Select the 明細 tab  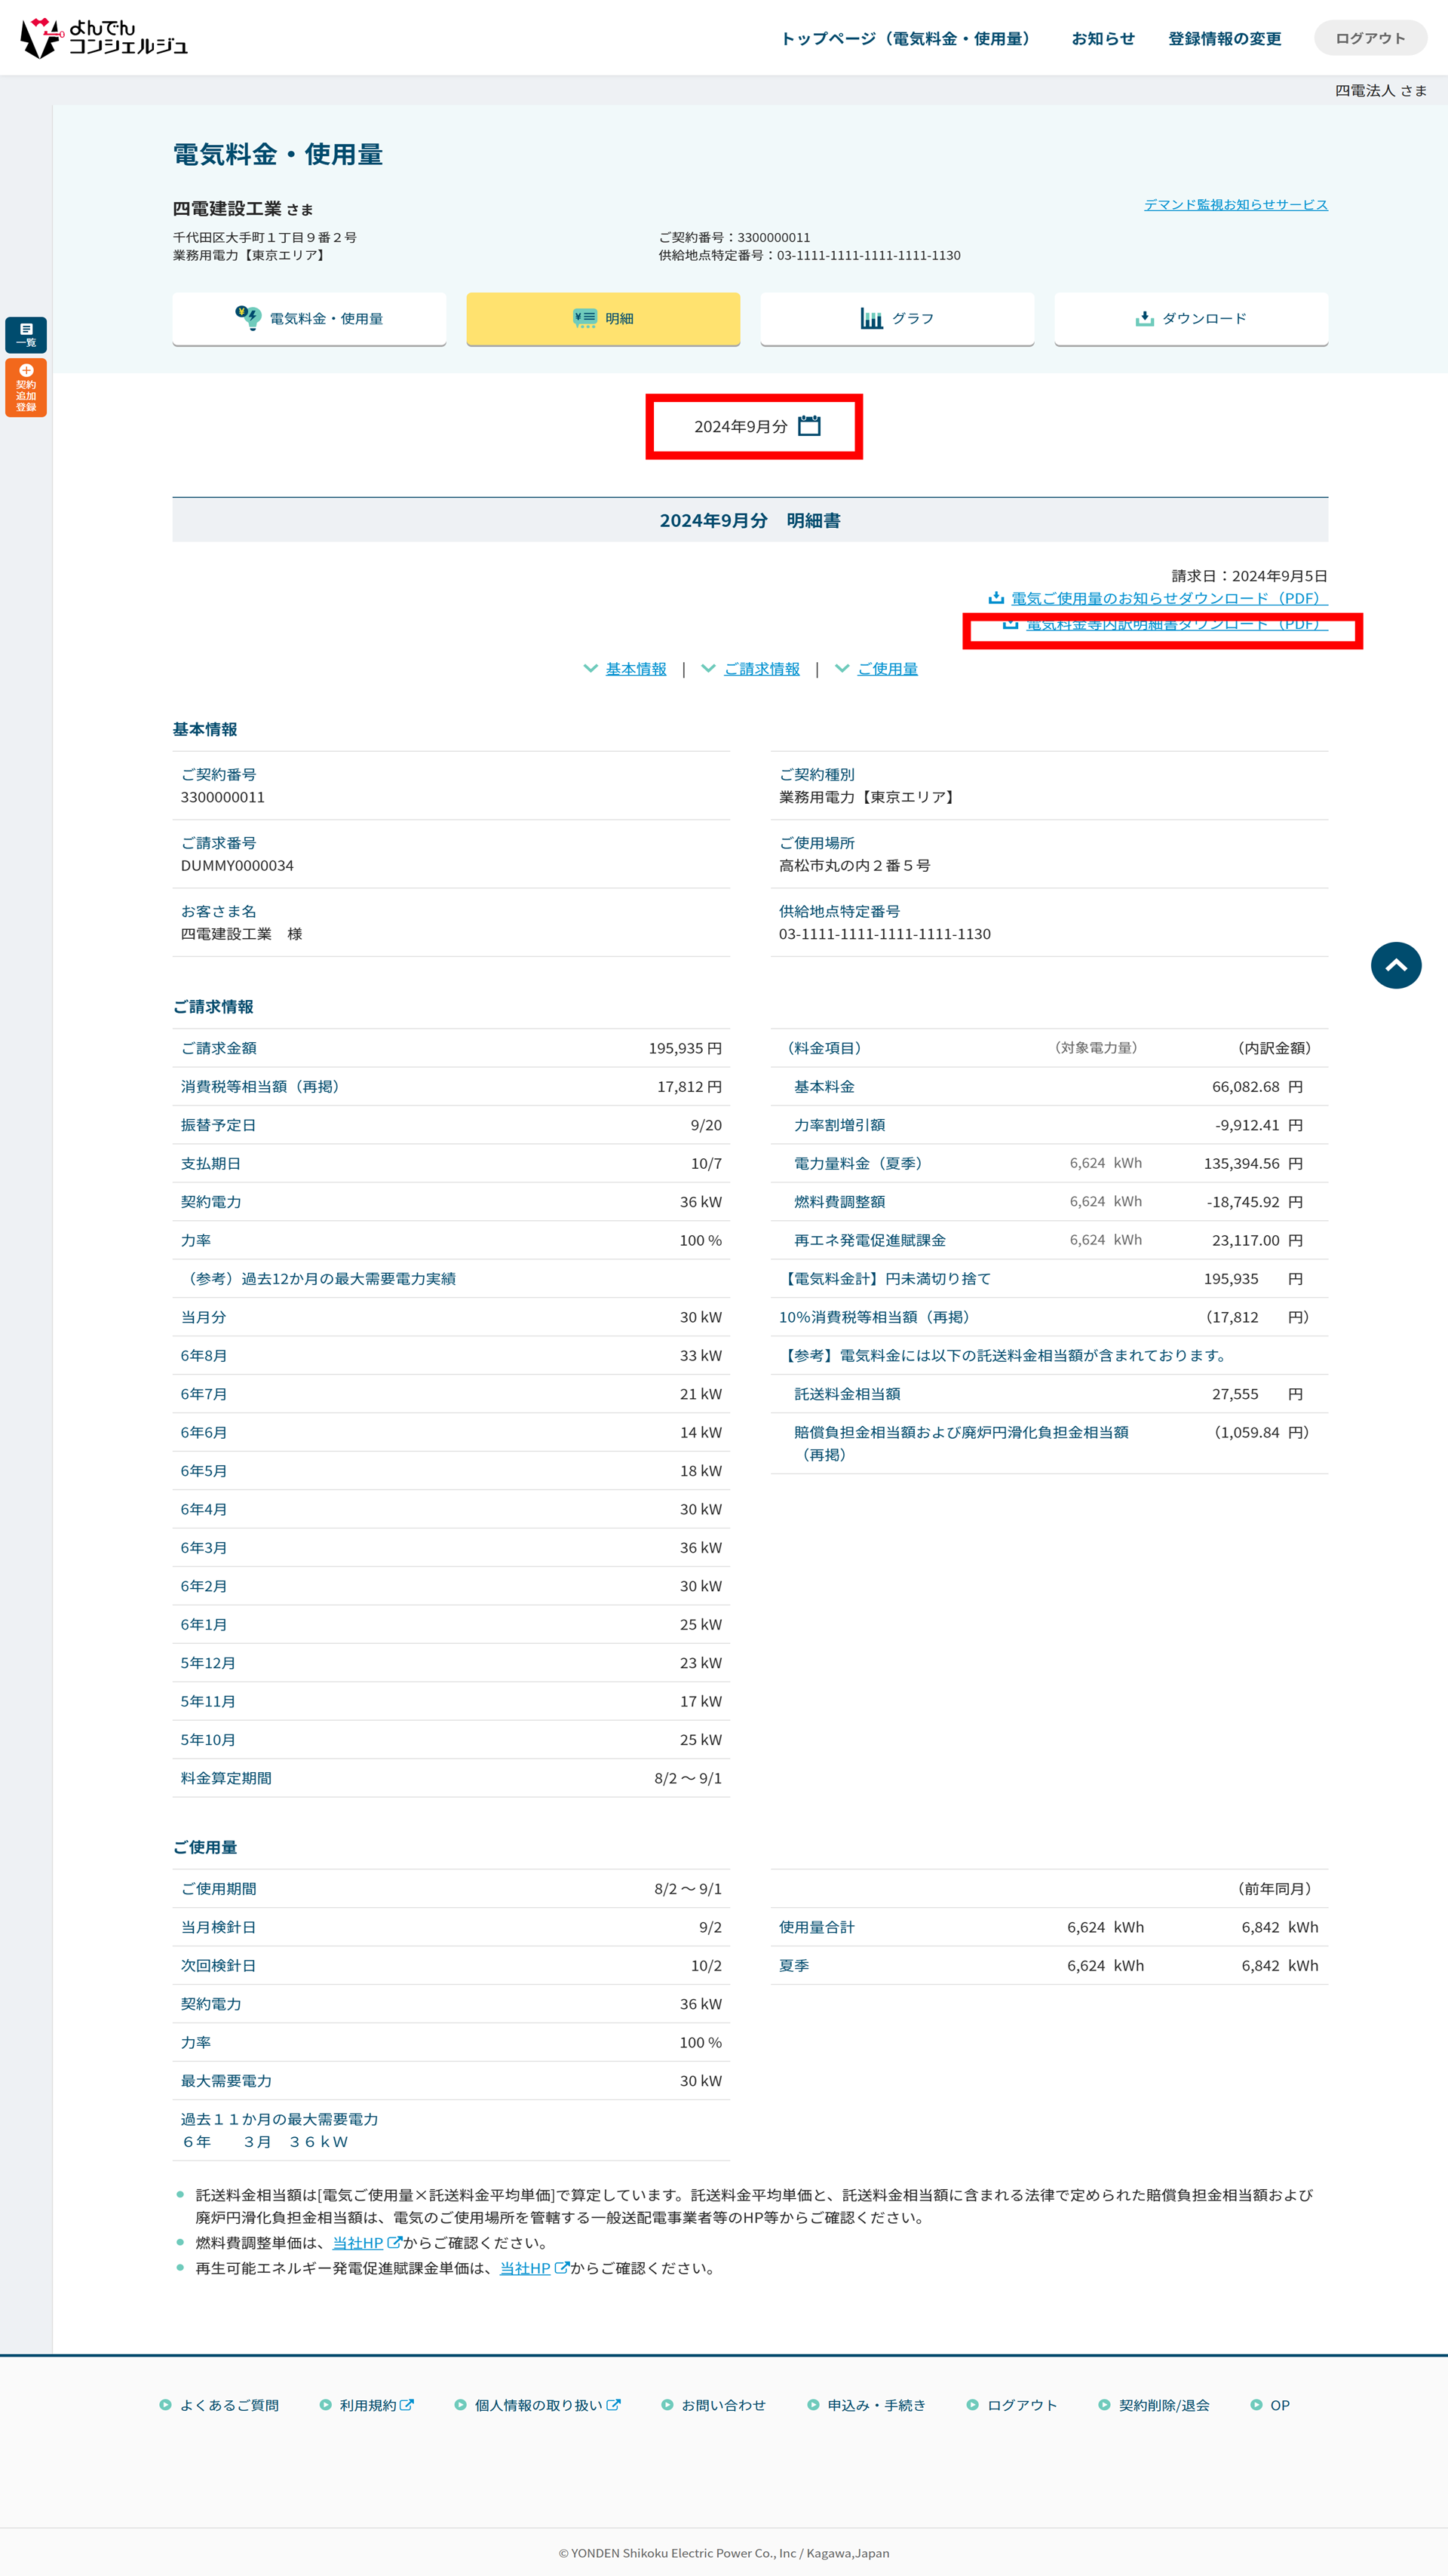click(x=603, y=318)
